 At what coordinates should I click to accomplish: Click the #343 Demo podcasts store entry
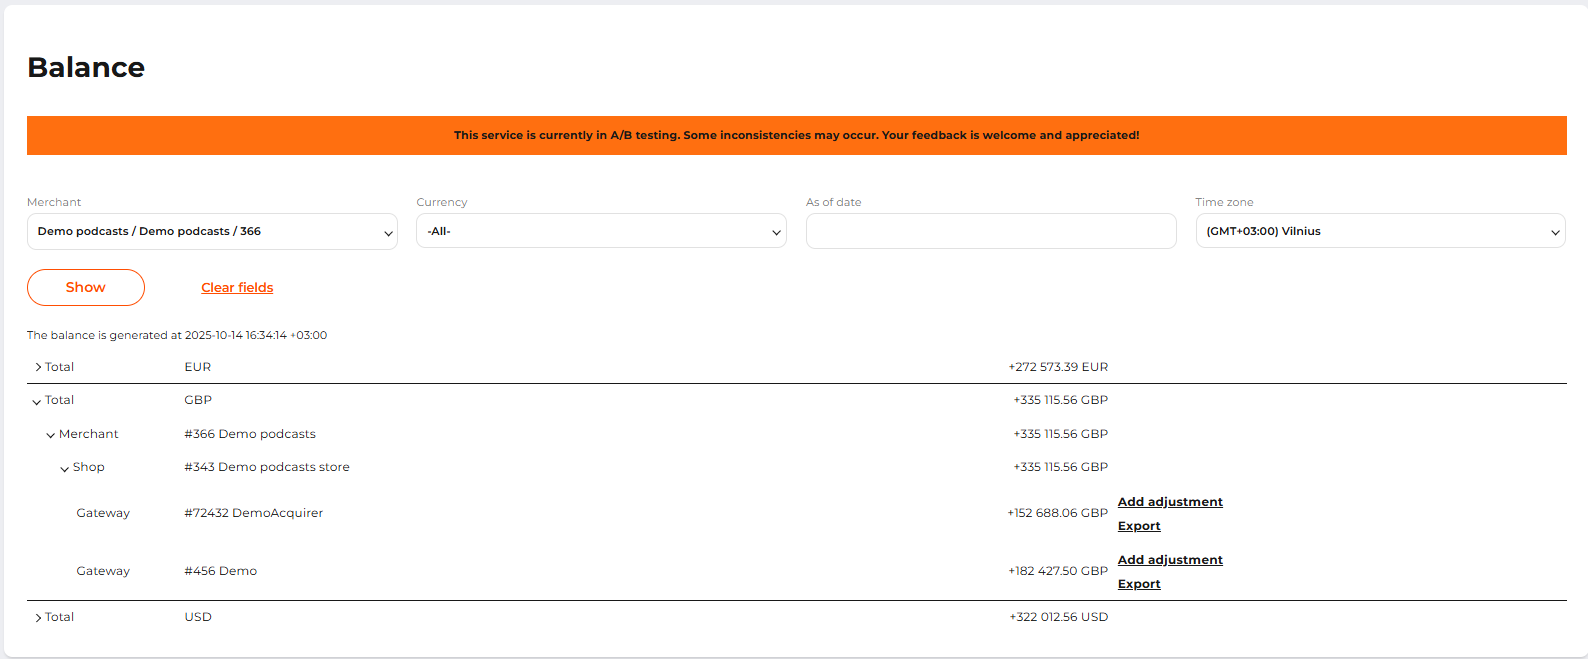coord(267,467)
